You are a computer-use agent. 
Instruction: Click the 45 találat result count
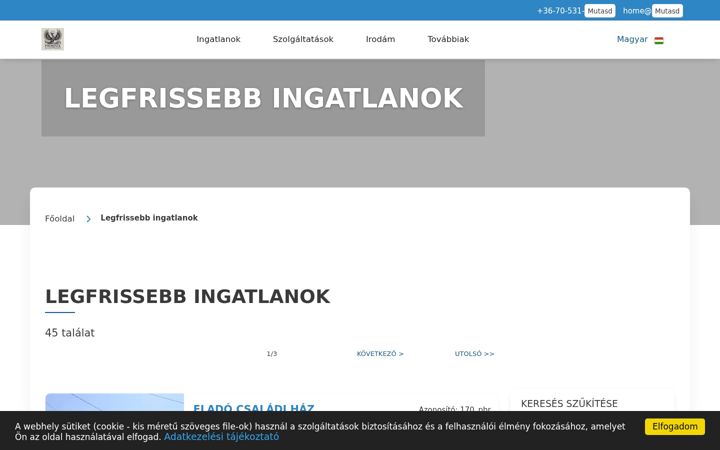(x=70, y=333)
